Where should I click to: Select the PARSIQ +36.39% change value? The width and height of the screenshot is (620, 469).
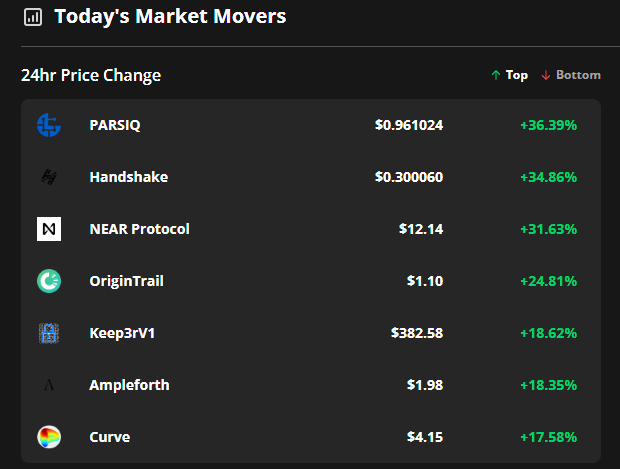tap(548, 125)
